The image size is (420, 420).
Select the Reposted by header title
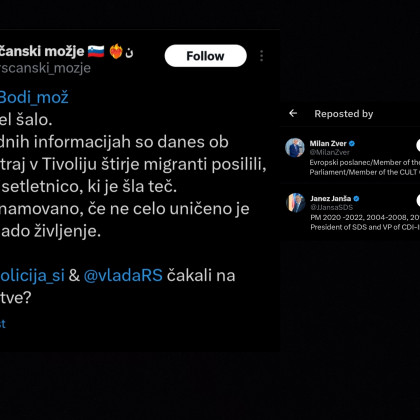(x=344, y=114)
